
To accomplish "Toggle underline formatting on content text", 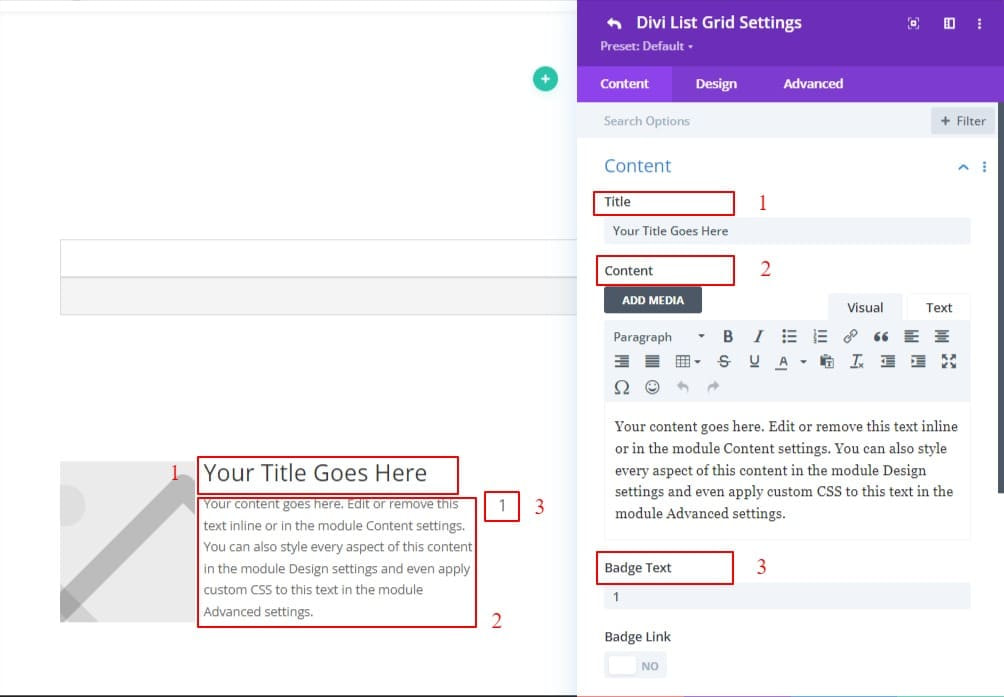I will coord(754,361).
